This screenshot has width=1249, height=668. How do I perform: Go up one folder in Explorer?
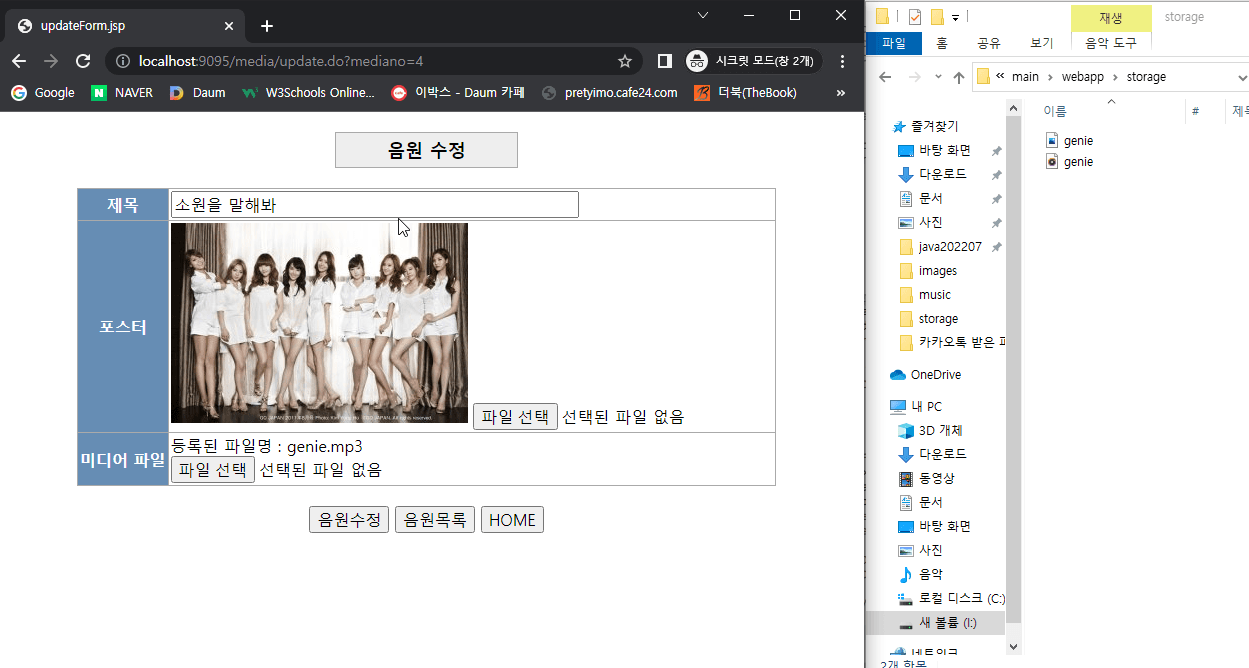(x=959, y=77)
